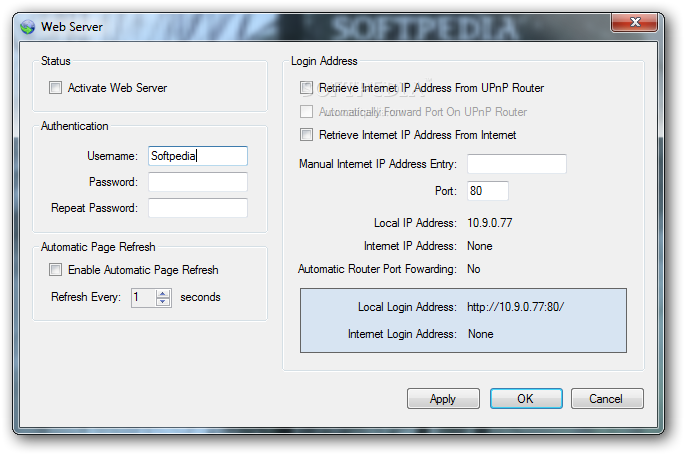Click the word seconds after the refresh spinner
Image resolution: width=685 pixels, height=455 pixels.
coord(201,297)
